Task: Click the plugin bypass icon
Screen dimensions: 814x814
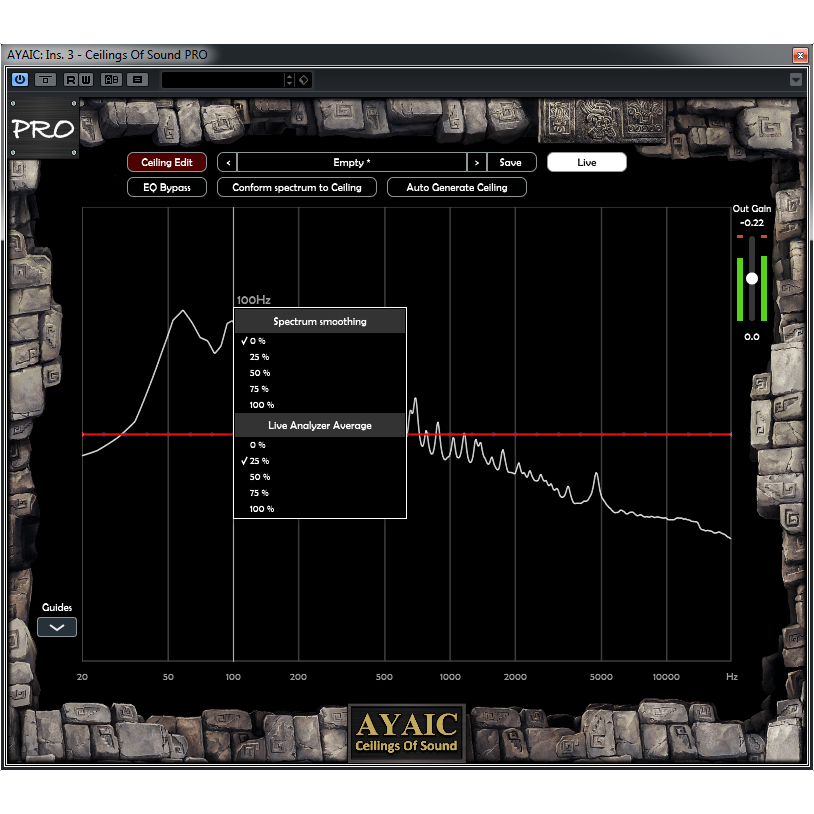Action: [x=46, y=80]
